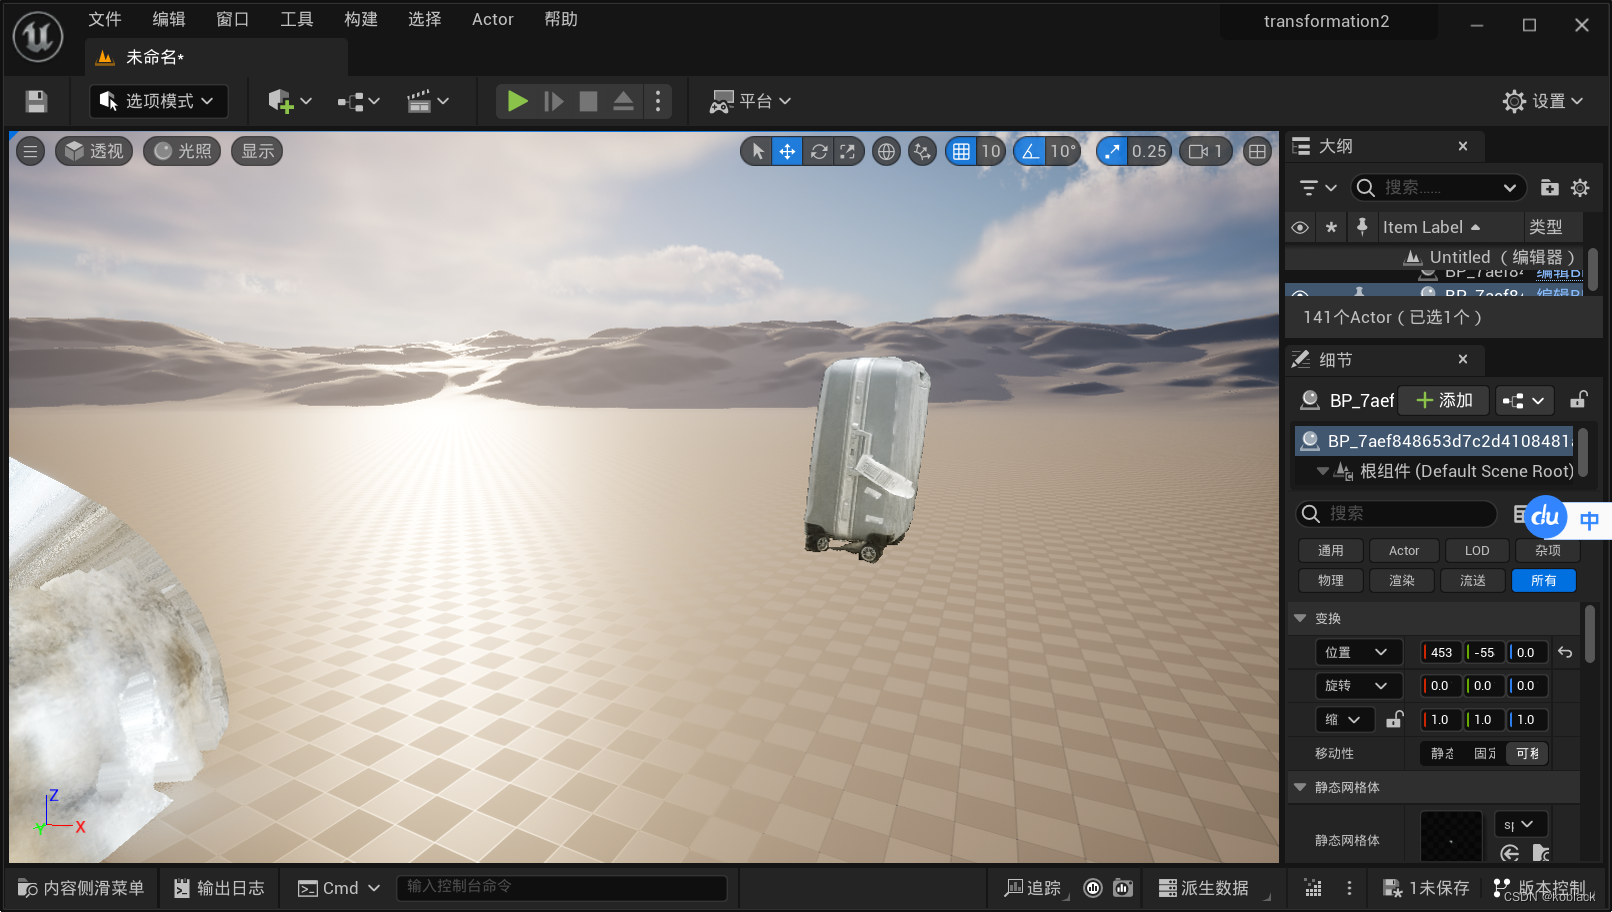
Task: Open the 工具 menu
Action: pyautogui.click(x=297, y=19)
